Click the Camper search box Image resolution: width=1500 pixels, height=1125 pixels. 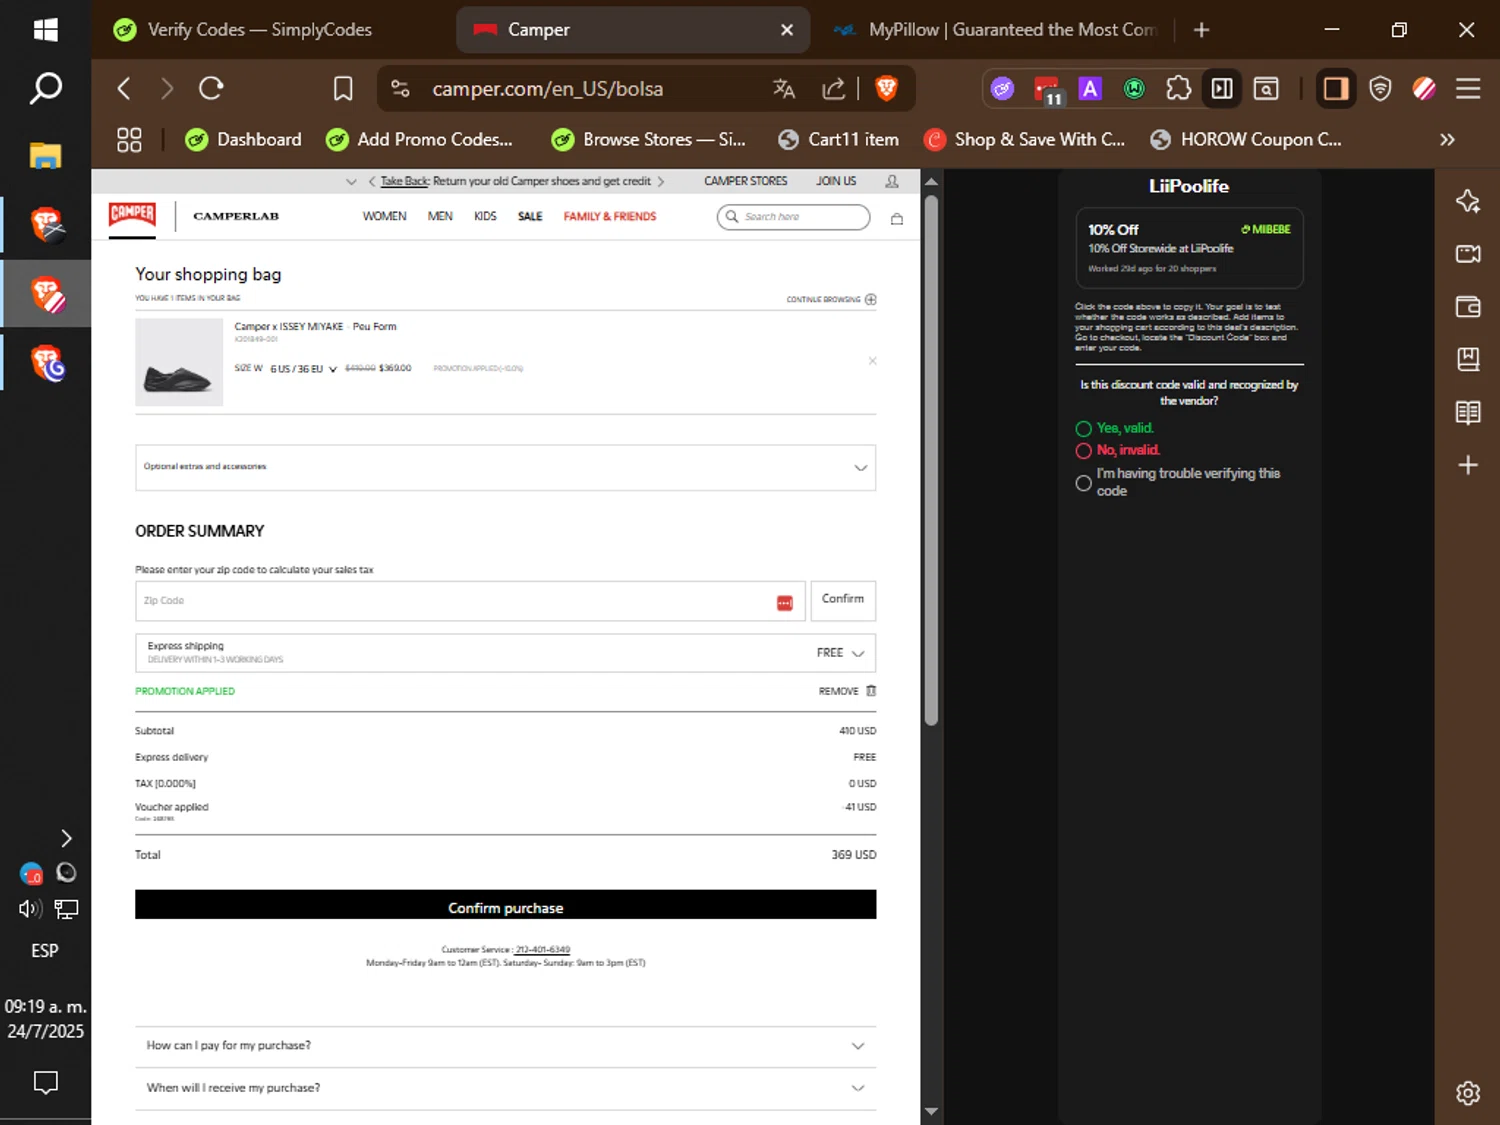793,217
